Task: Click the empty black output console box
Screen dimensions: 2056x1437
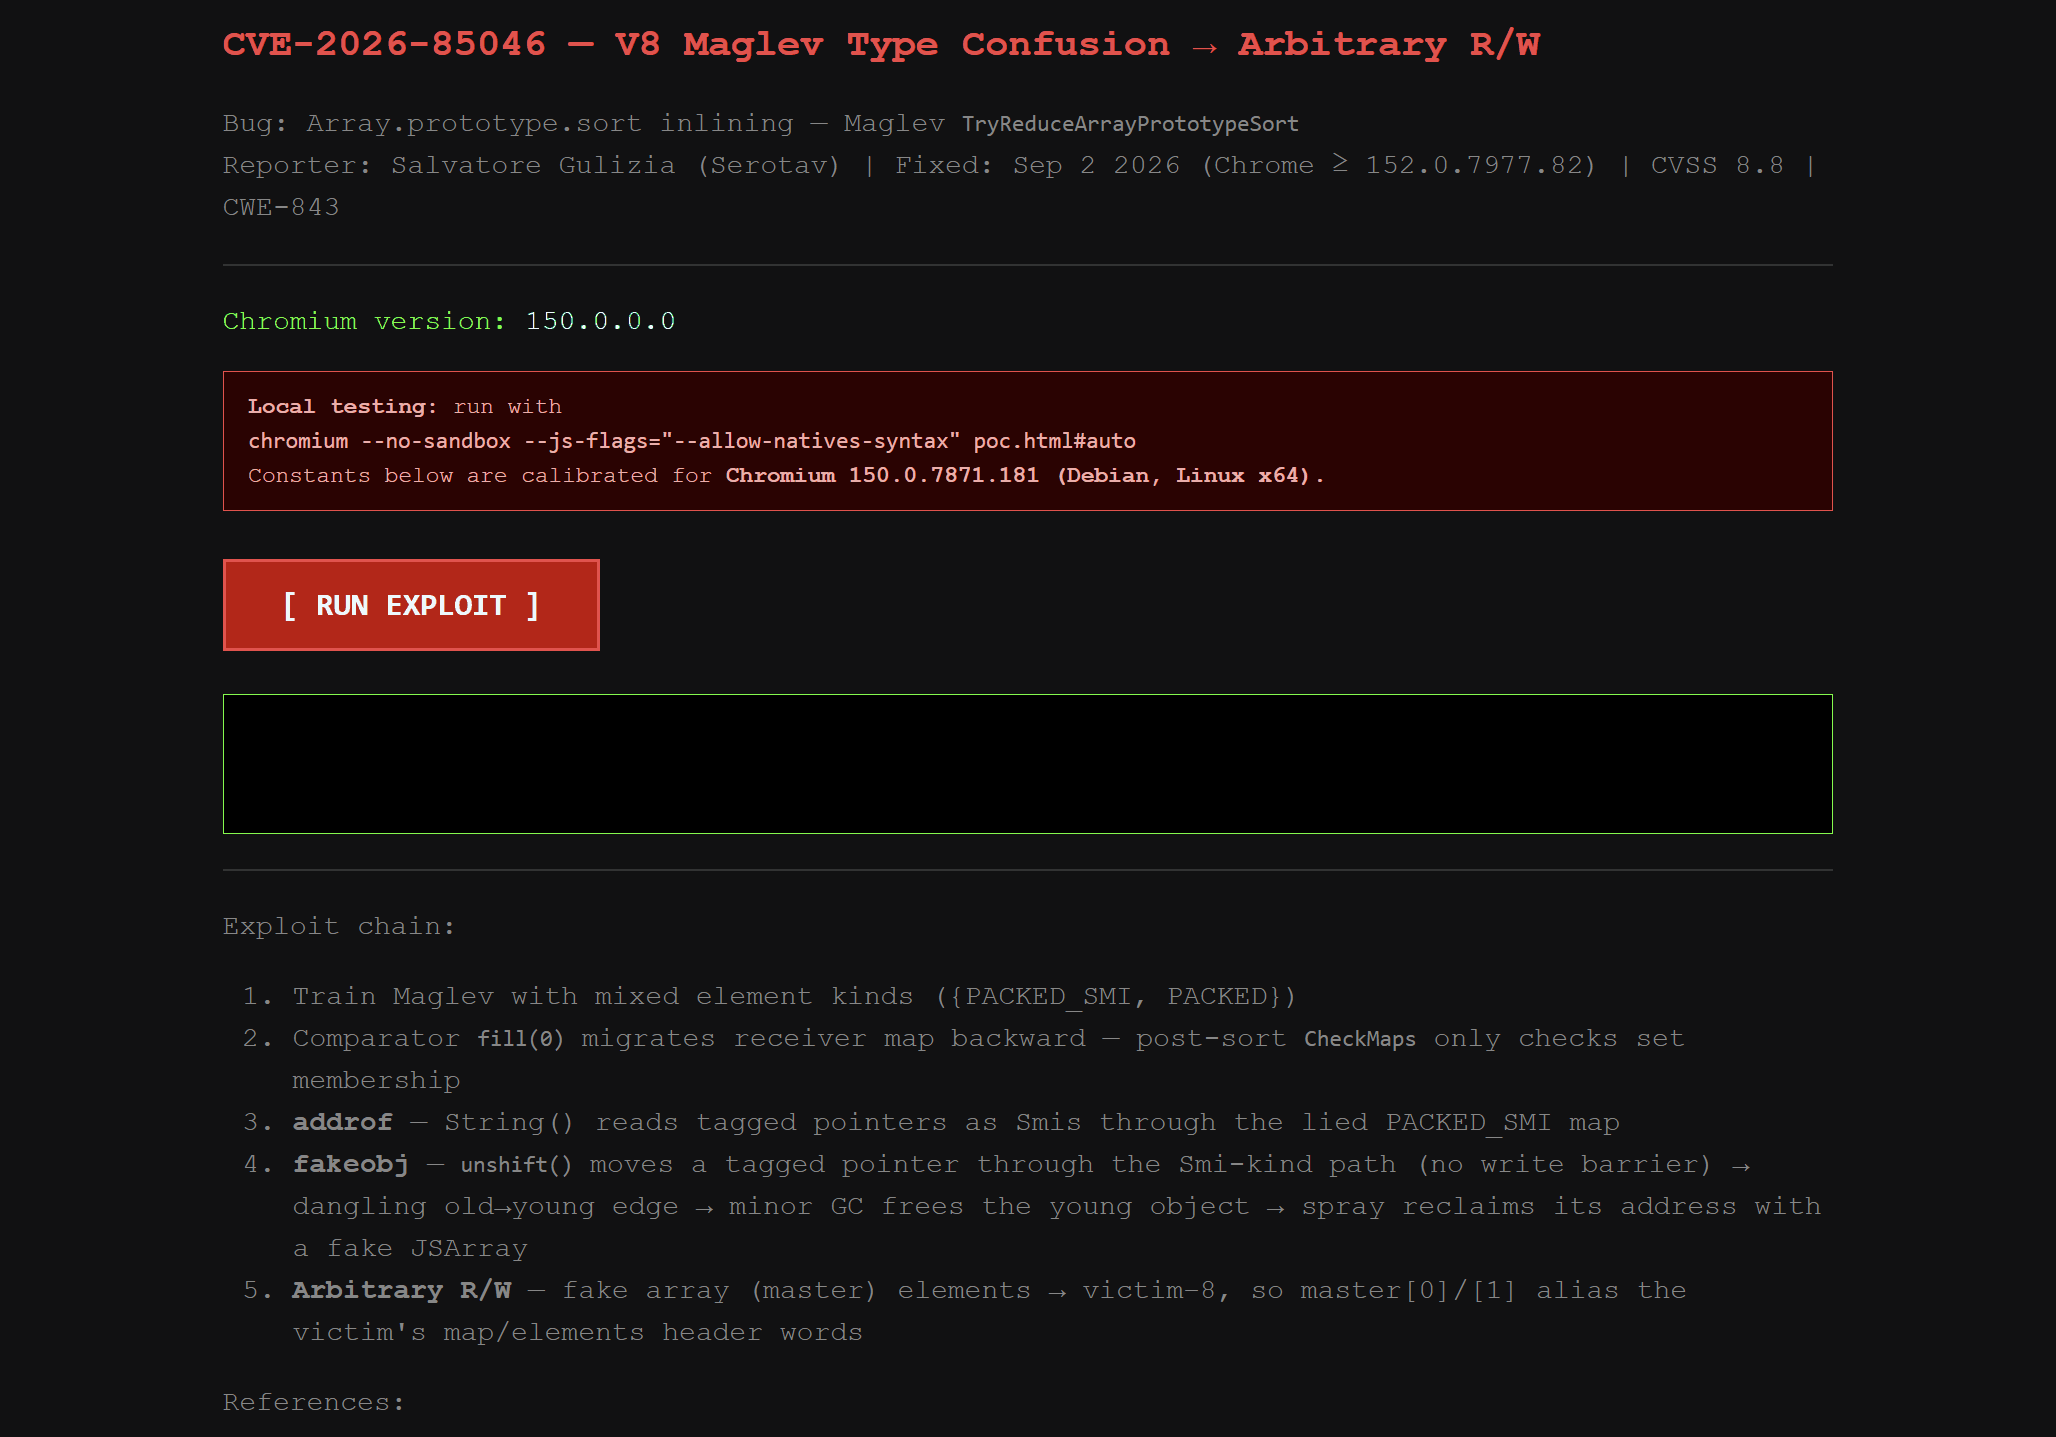Action: [1027, 764]
